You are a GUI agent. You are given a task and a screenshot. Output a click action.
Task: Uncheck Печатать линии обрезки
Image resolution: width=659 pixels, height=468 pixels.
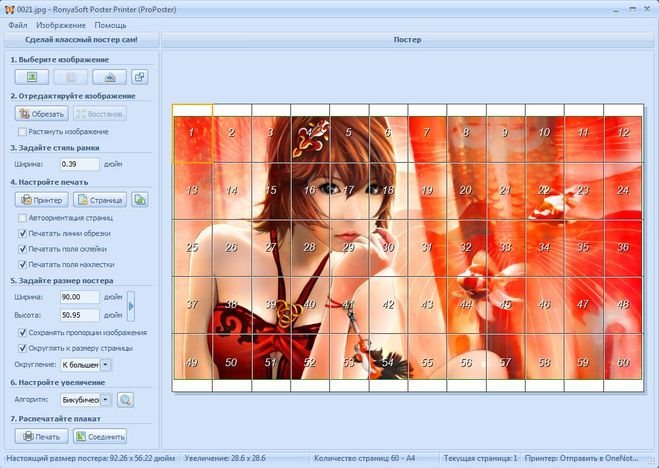pyautogui.click(x=23, y=233)
